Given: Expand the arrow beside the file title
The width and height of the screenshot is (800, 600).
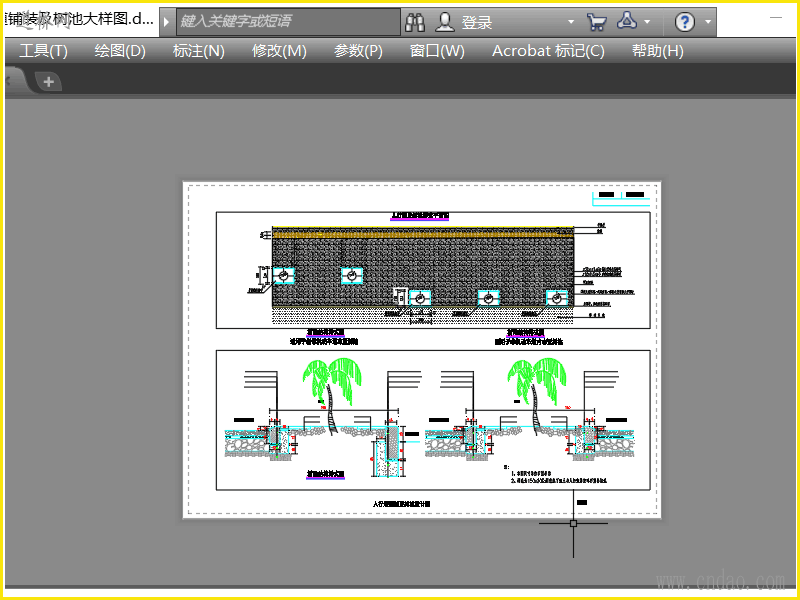Looking at the screenshot, I should tap(167, 21).
